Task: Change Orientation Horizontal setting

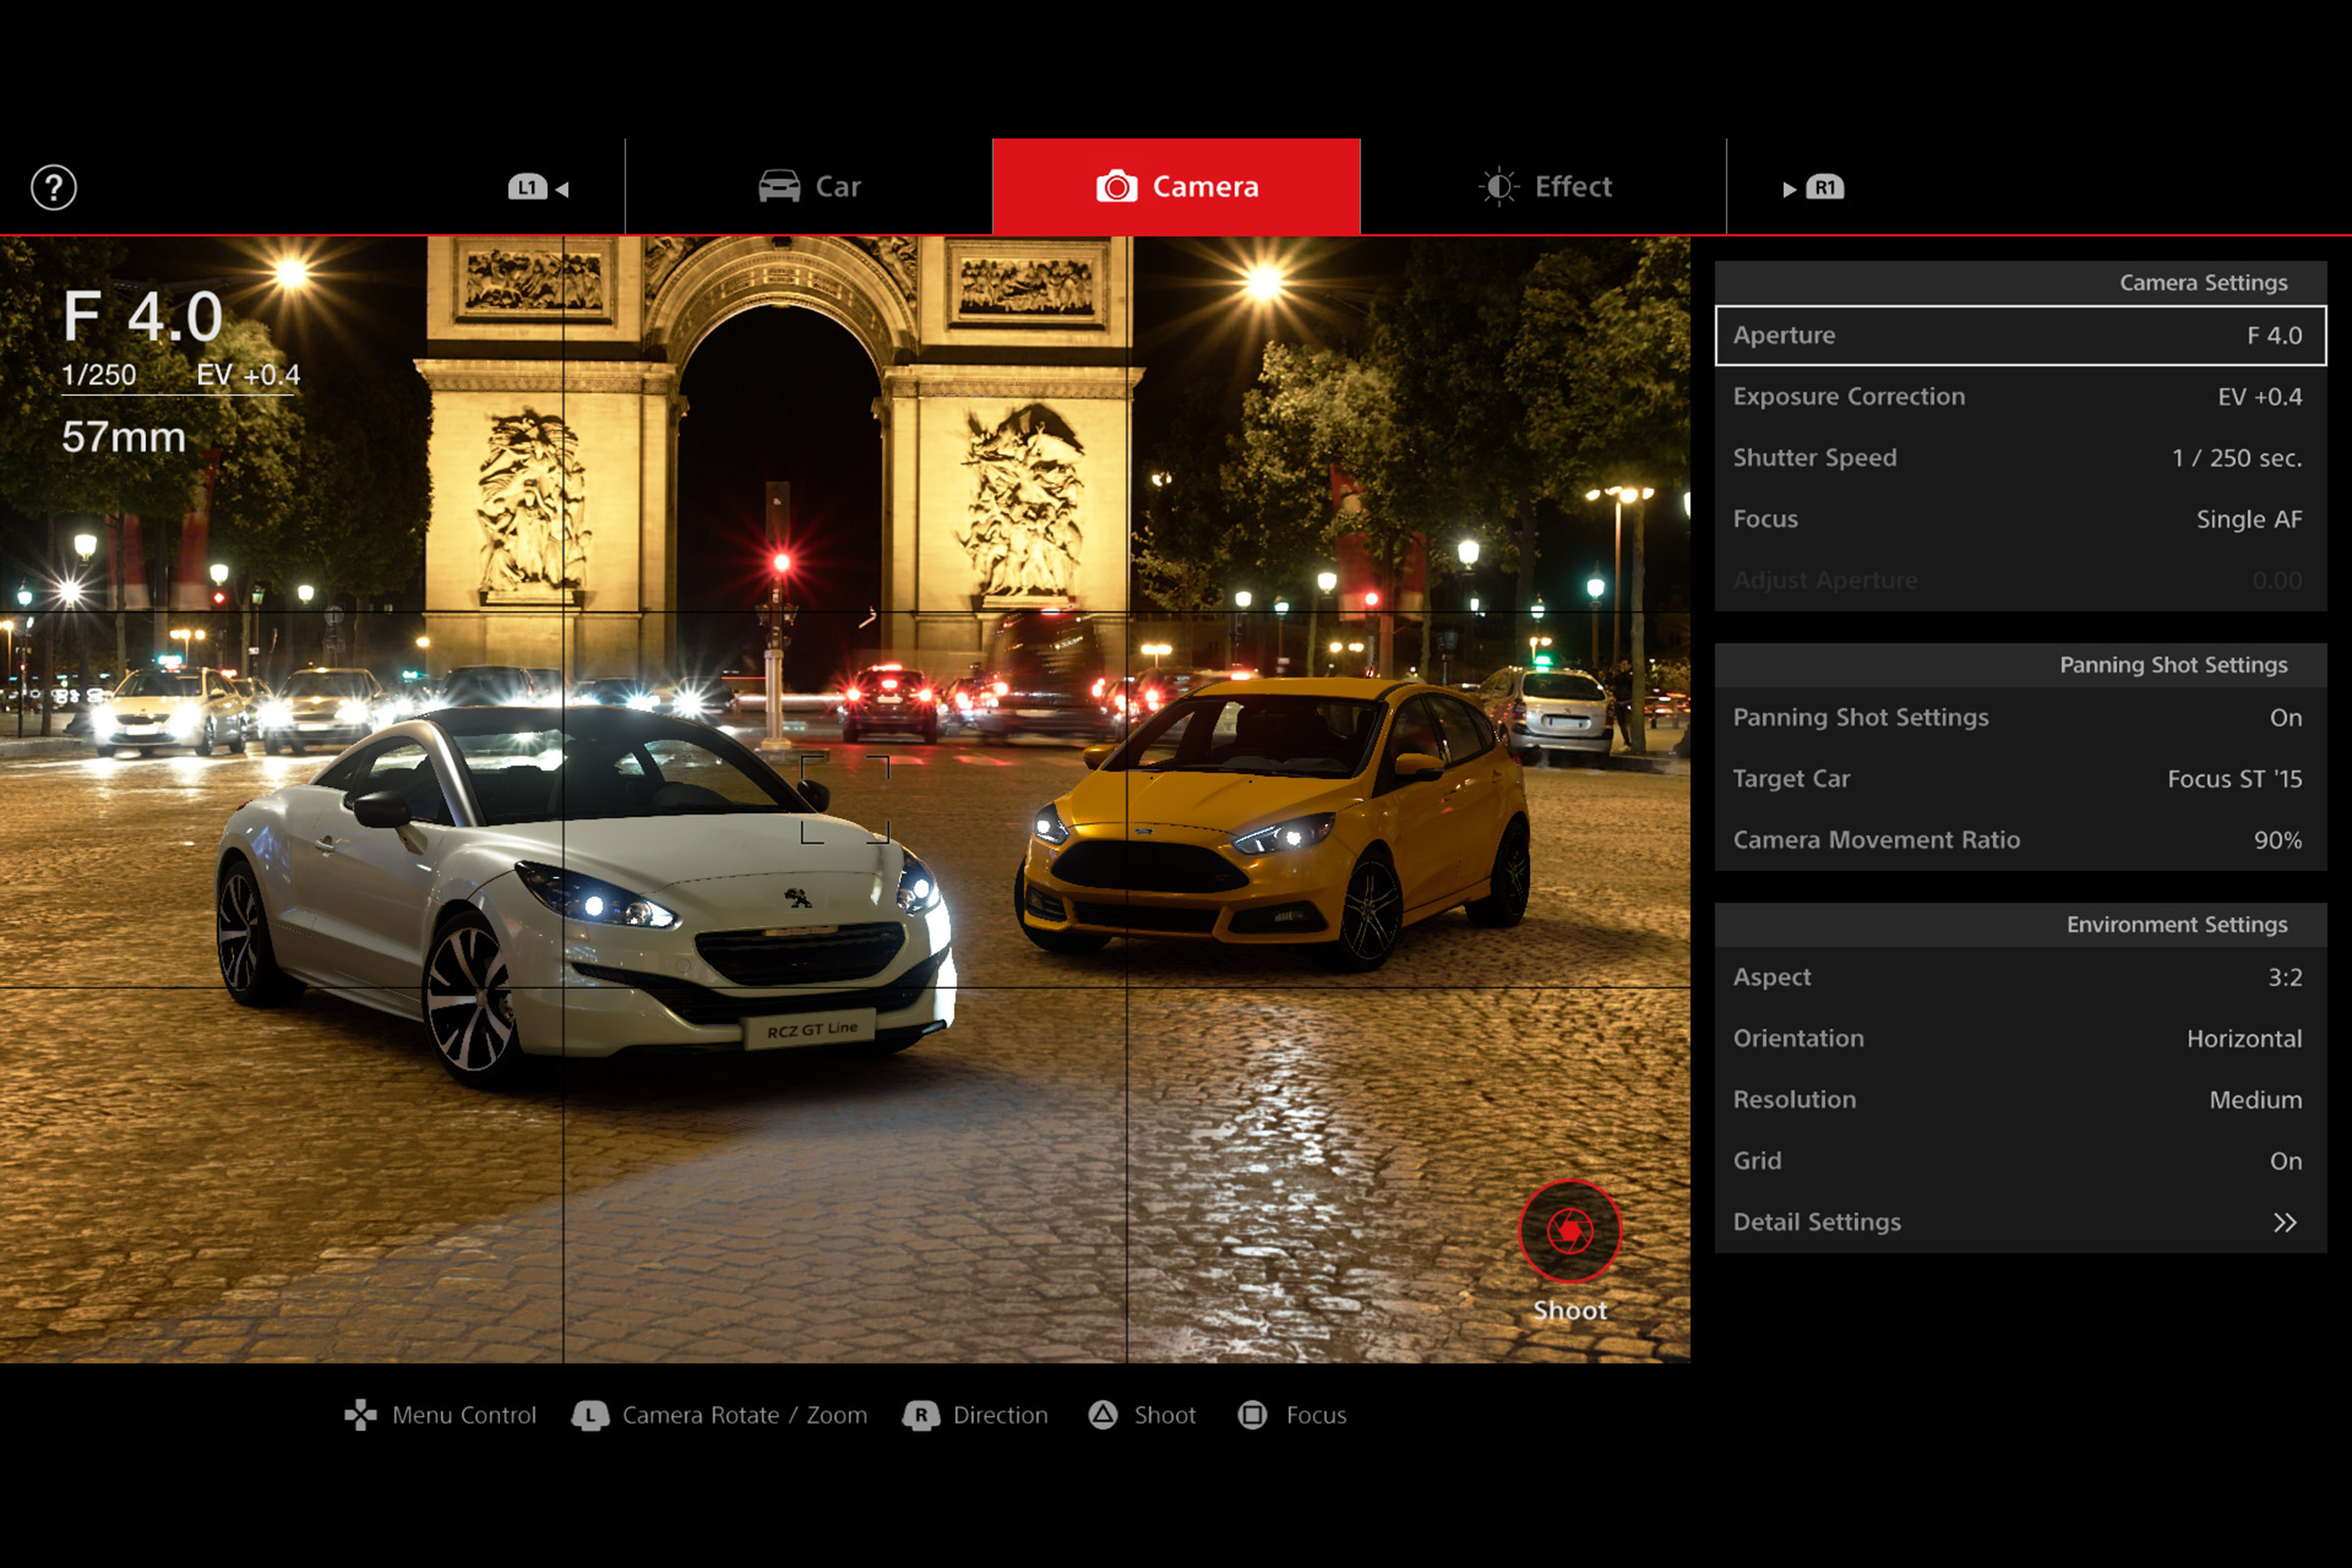Action: [2020, 1038]
